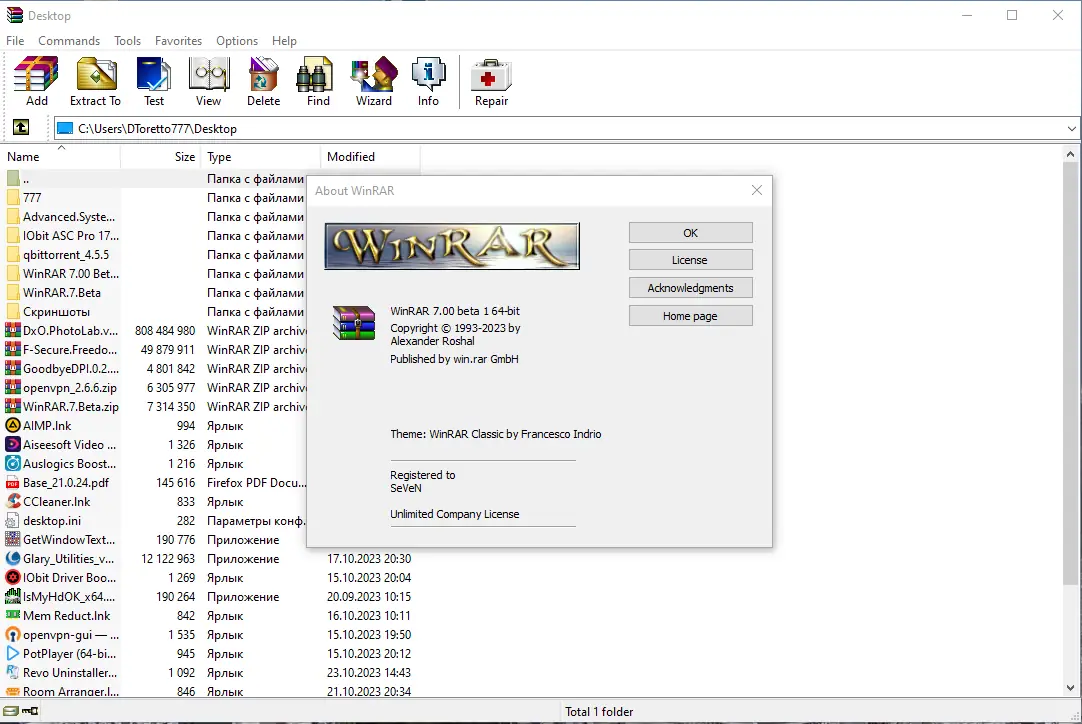Open the License button in About WinRAR

[x=691, y=260]
